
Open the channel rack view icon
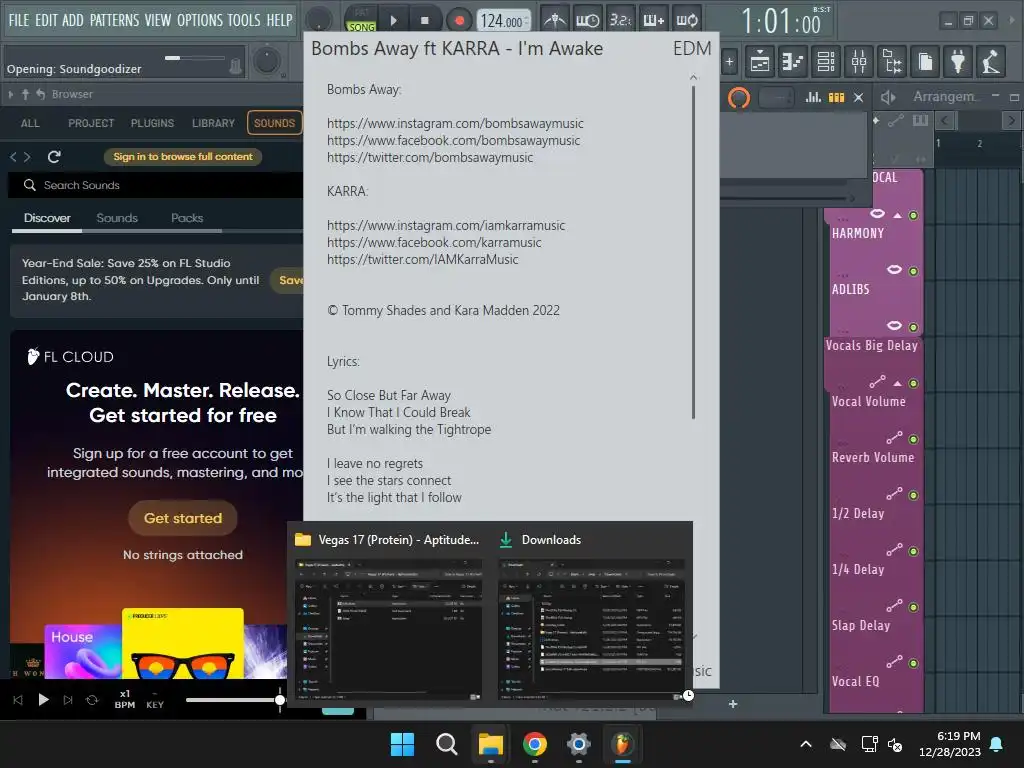(826, 62)
